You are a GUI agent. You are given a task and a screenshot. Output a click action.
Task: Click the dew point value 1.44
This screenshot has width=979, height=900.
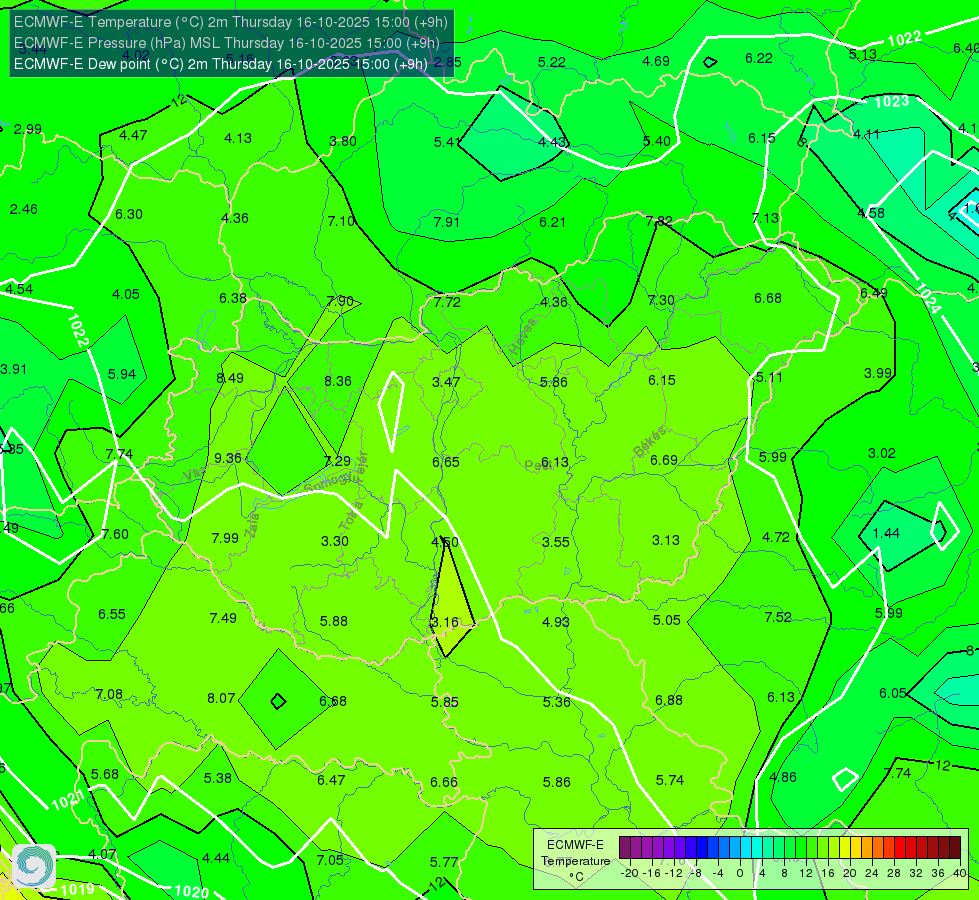point(886,533)
